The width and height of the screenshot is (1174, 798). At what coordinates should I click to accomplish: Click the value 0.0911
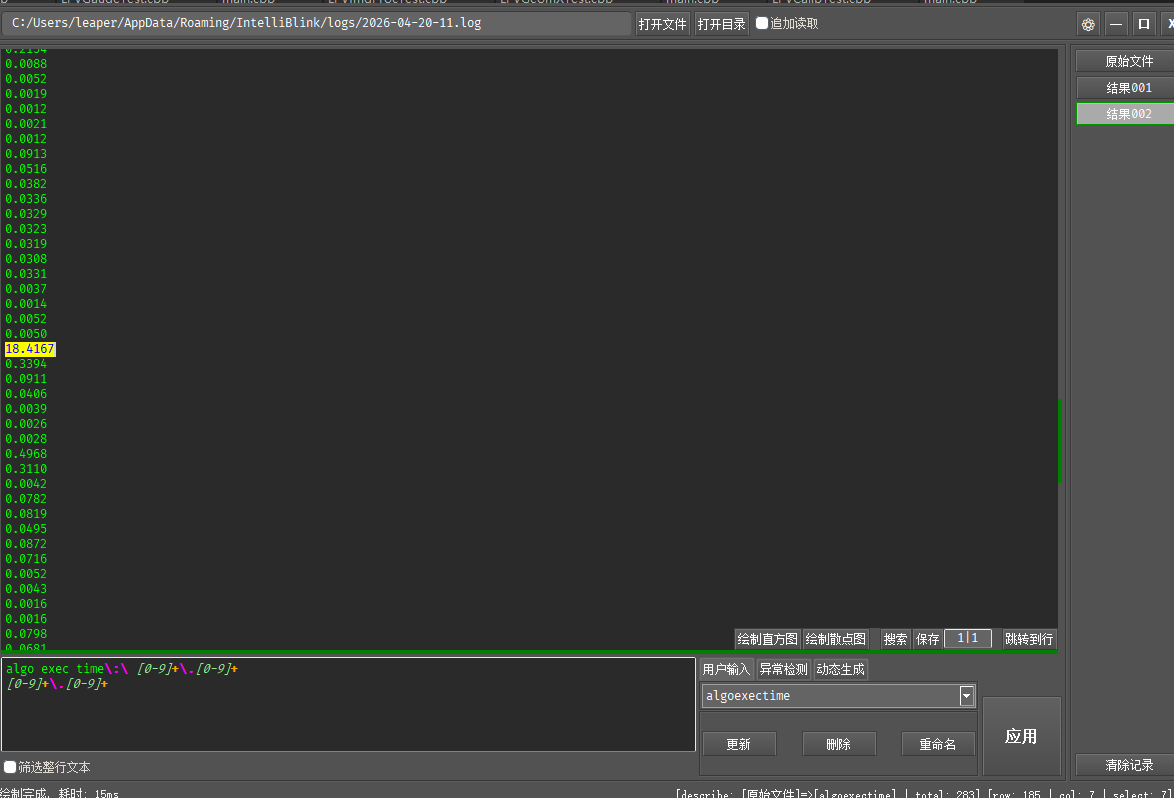coord(26,379)
